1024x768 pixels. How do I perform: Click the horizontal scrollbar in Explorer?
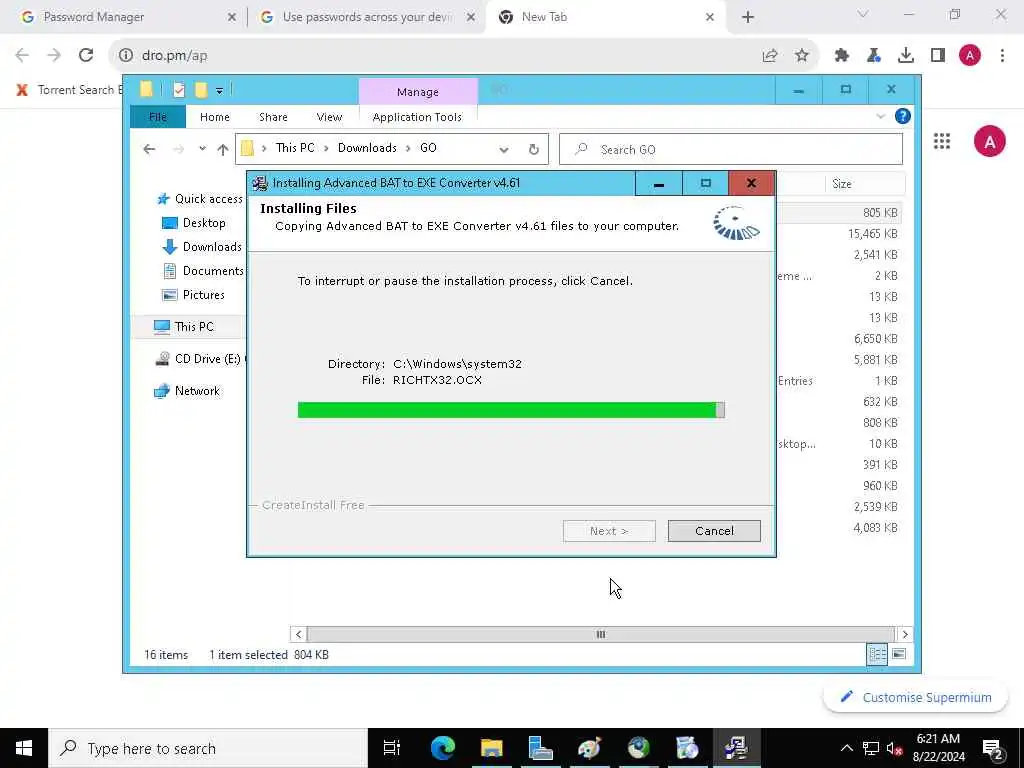[x=600, y=634]
